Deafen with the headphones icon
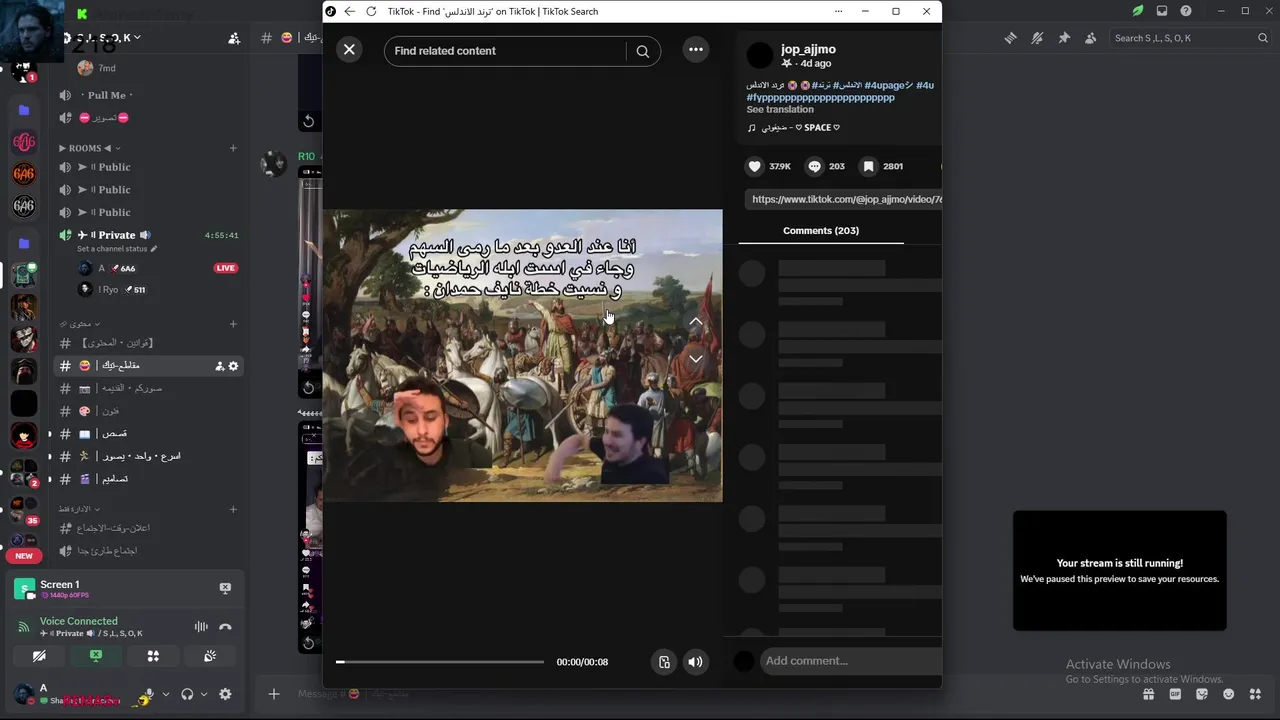Screen dimensions: 1280x720 [188, 694]
